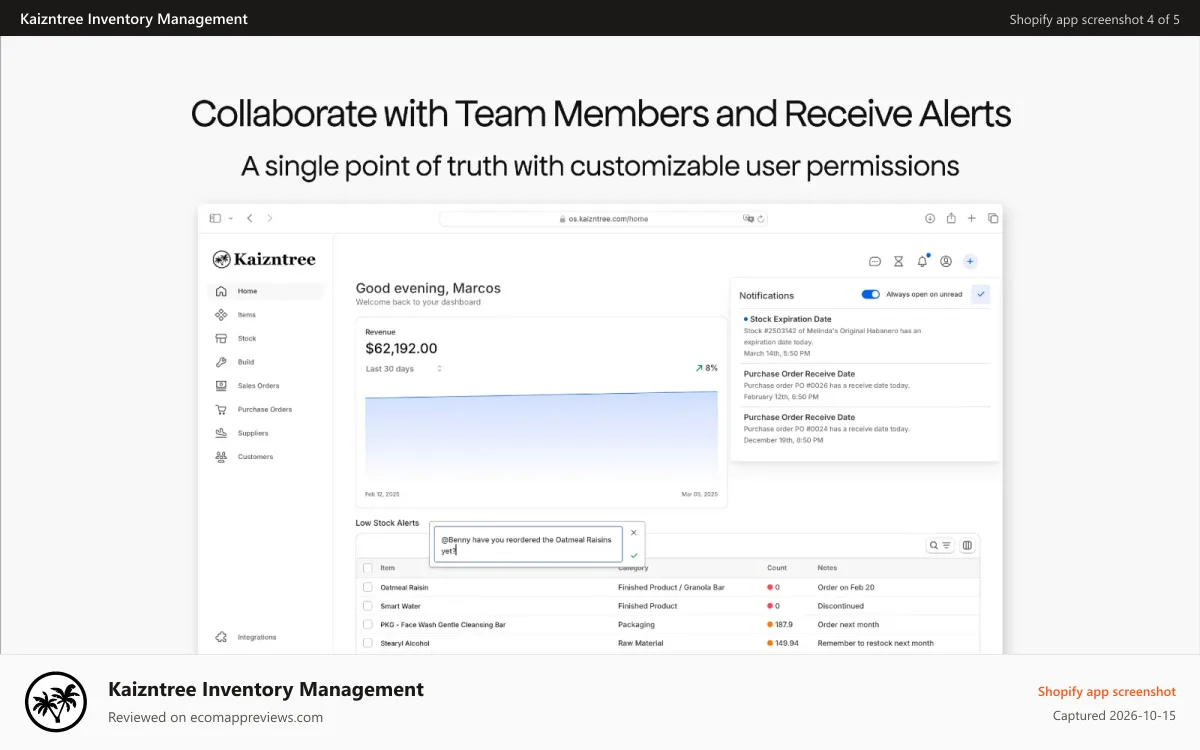Check the PKG - Face Wash row checkbox

click(368, 624)
